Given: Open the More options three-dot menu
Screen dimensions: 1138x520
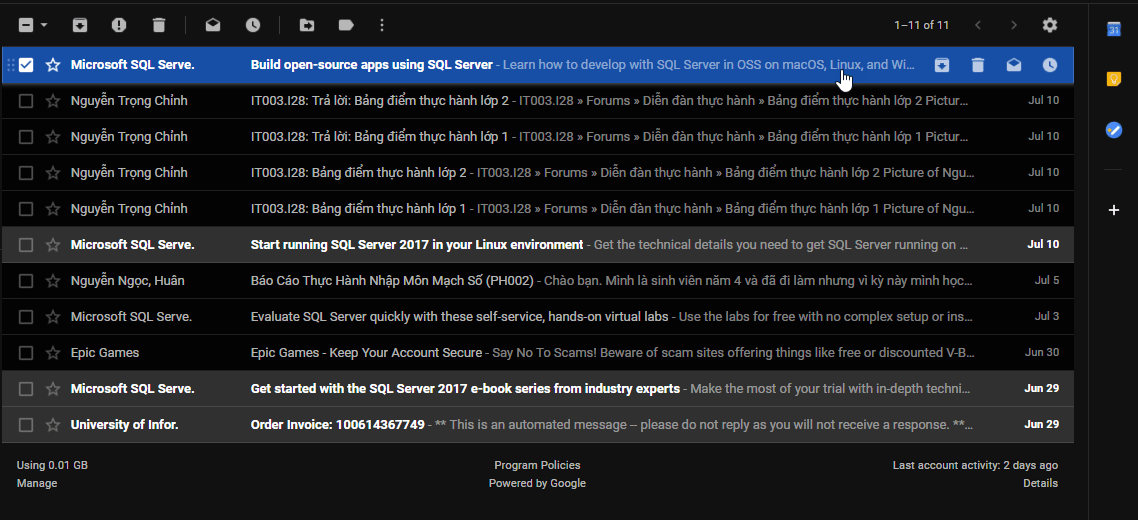Looking at the screenshot, I should 382,25.
